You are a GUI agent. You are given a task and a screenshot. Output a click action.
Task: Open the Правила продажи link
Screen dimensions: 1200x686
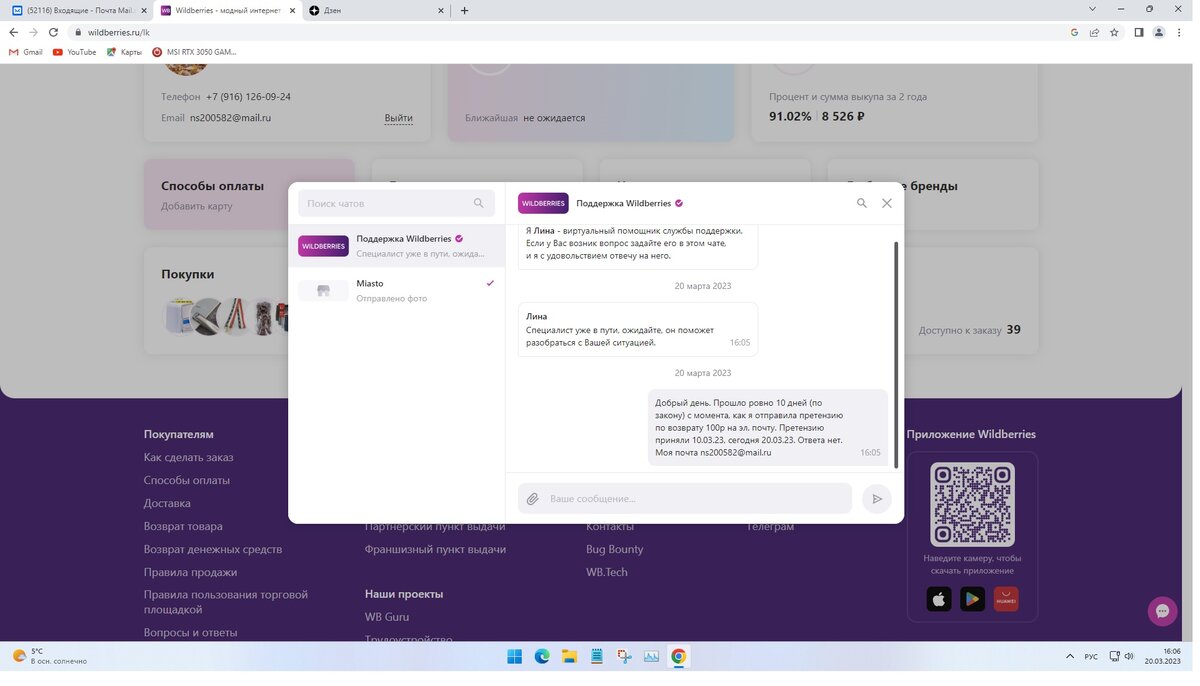click(x=190, y=572)
